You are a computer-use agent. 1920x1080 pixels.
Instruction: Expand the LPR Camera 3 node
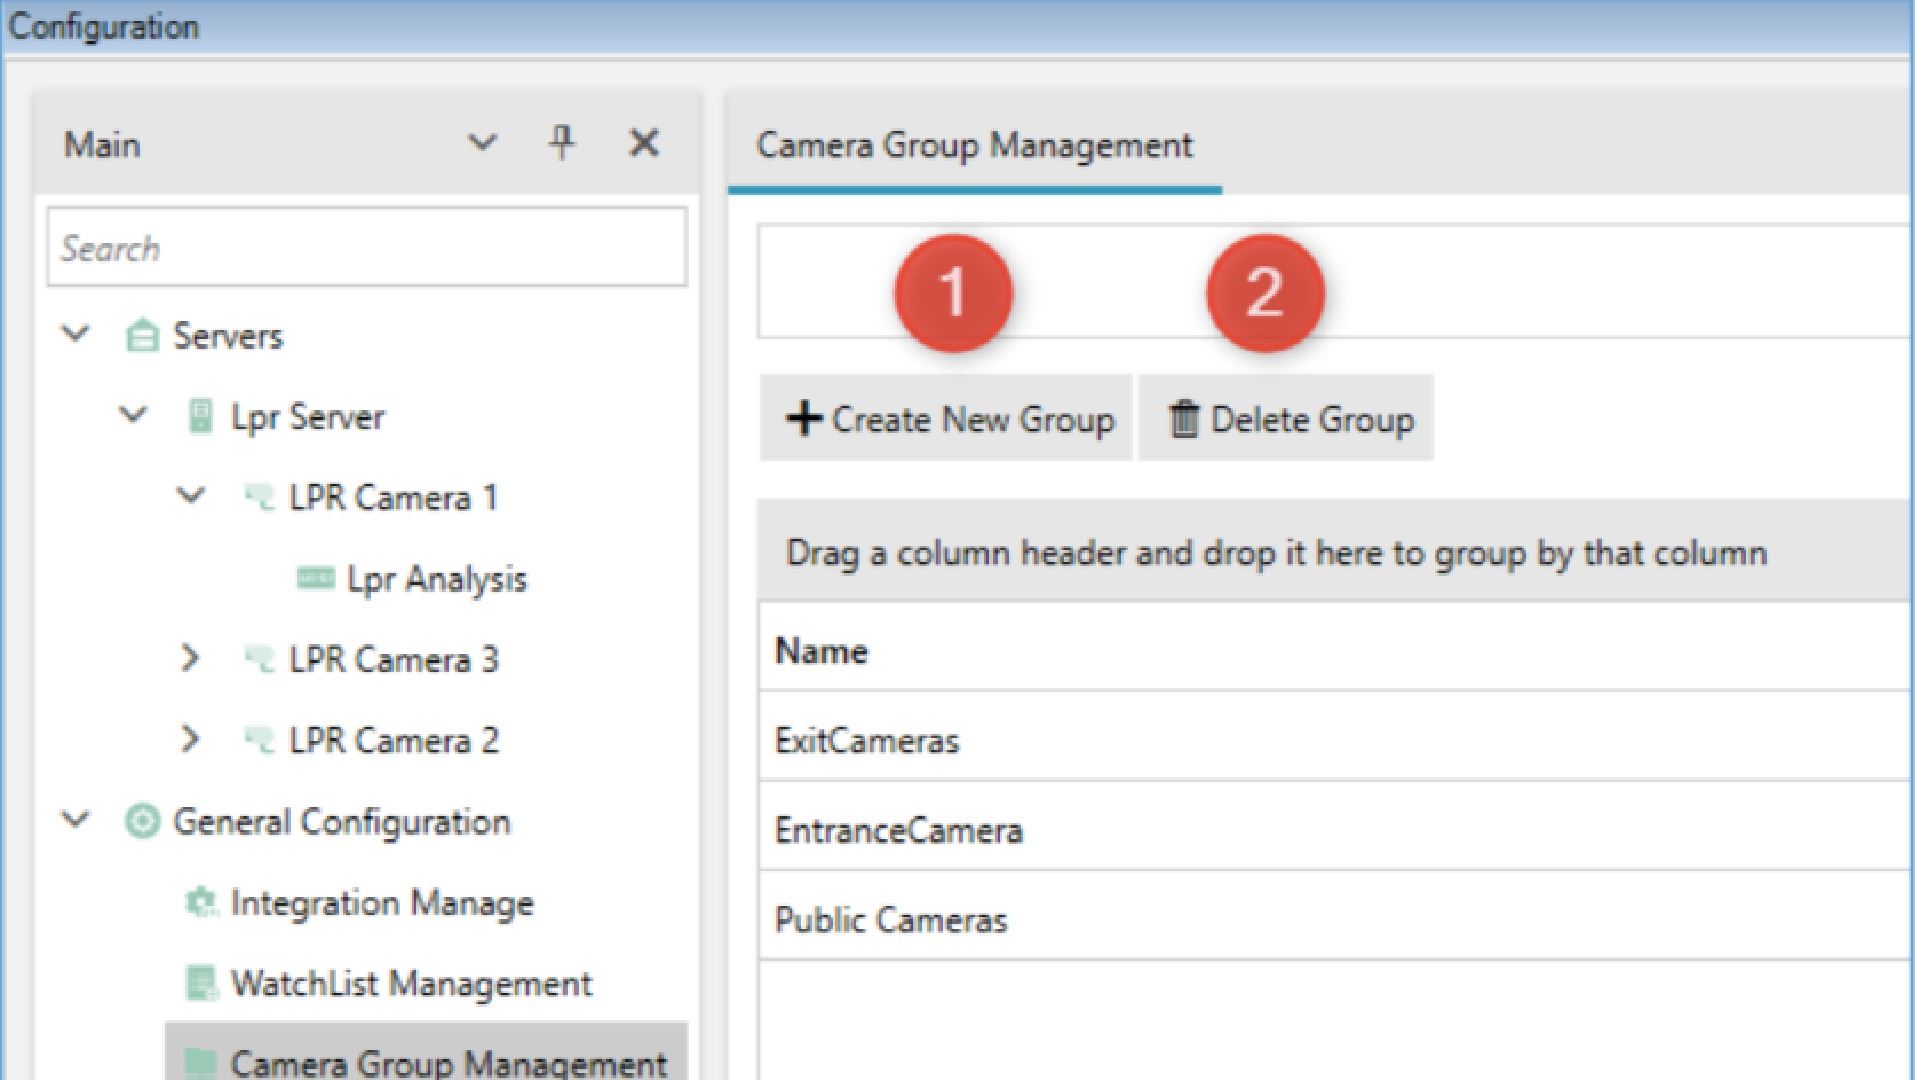pos(190,658)
